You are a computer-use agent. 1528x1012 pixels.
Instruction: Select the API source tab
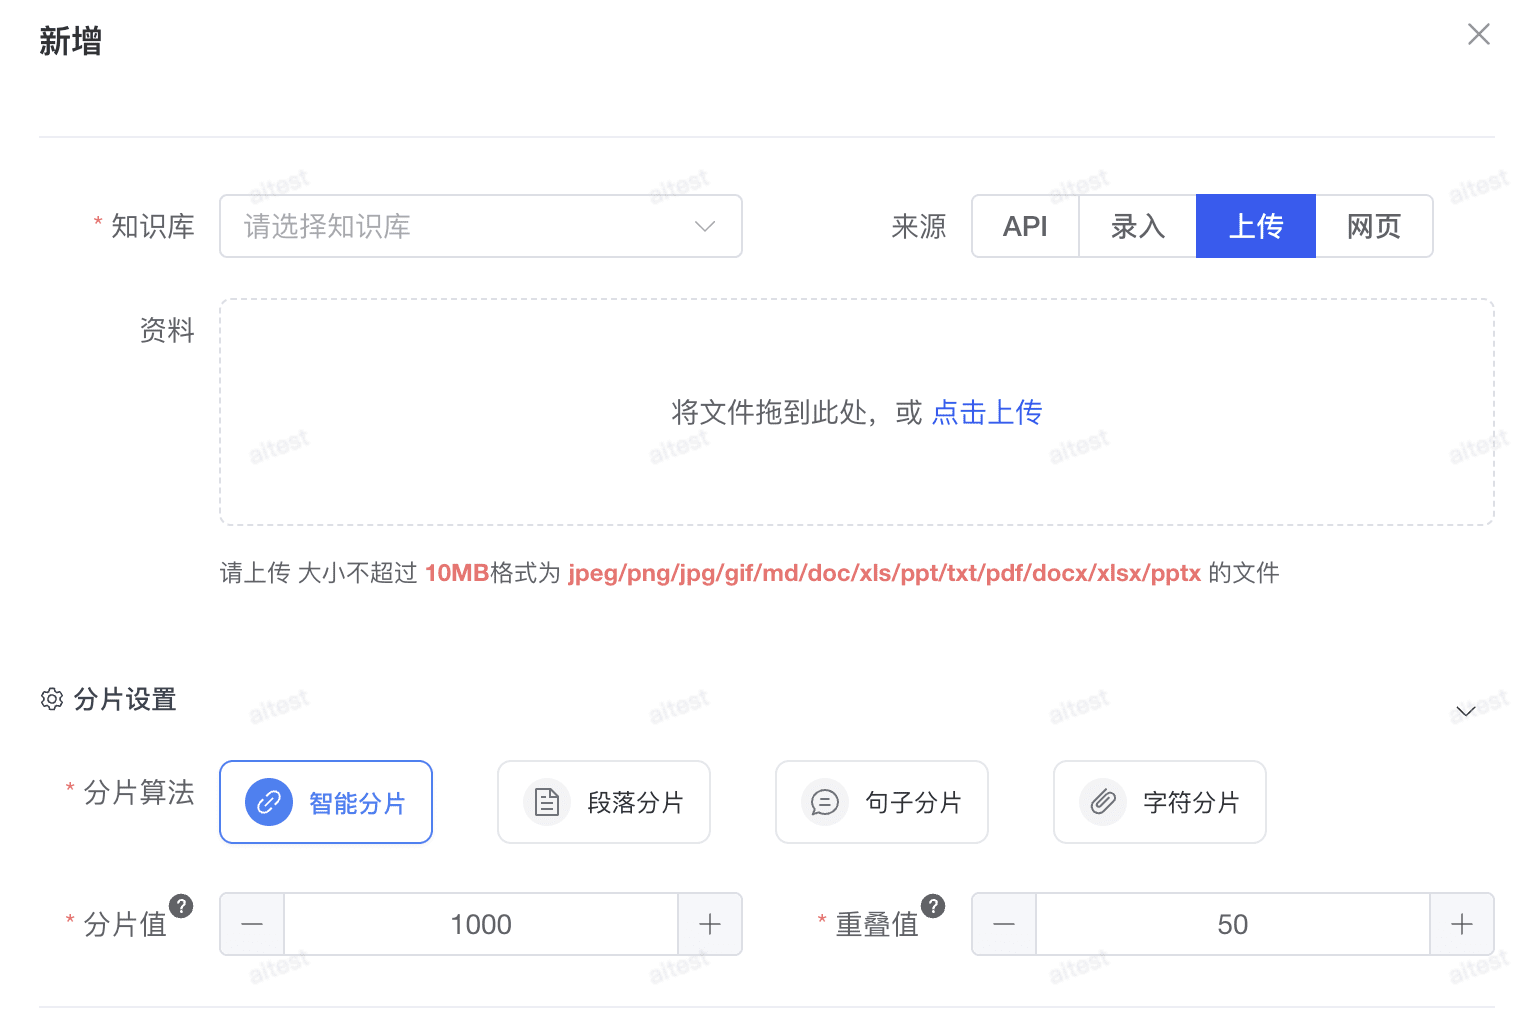point(1025,226)
